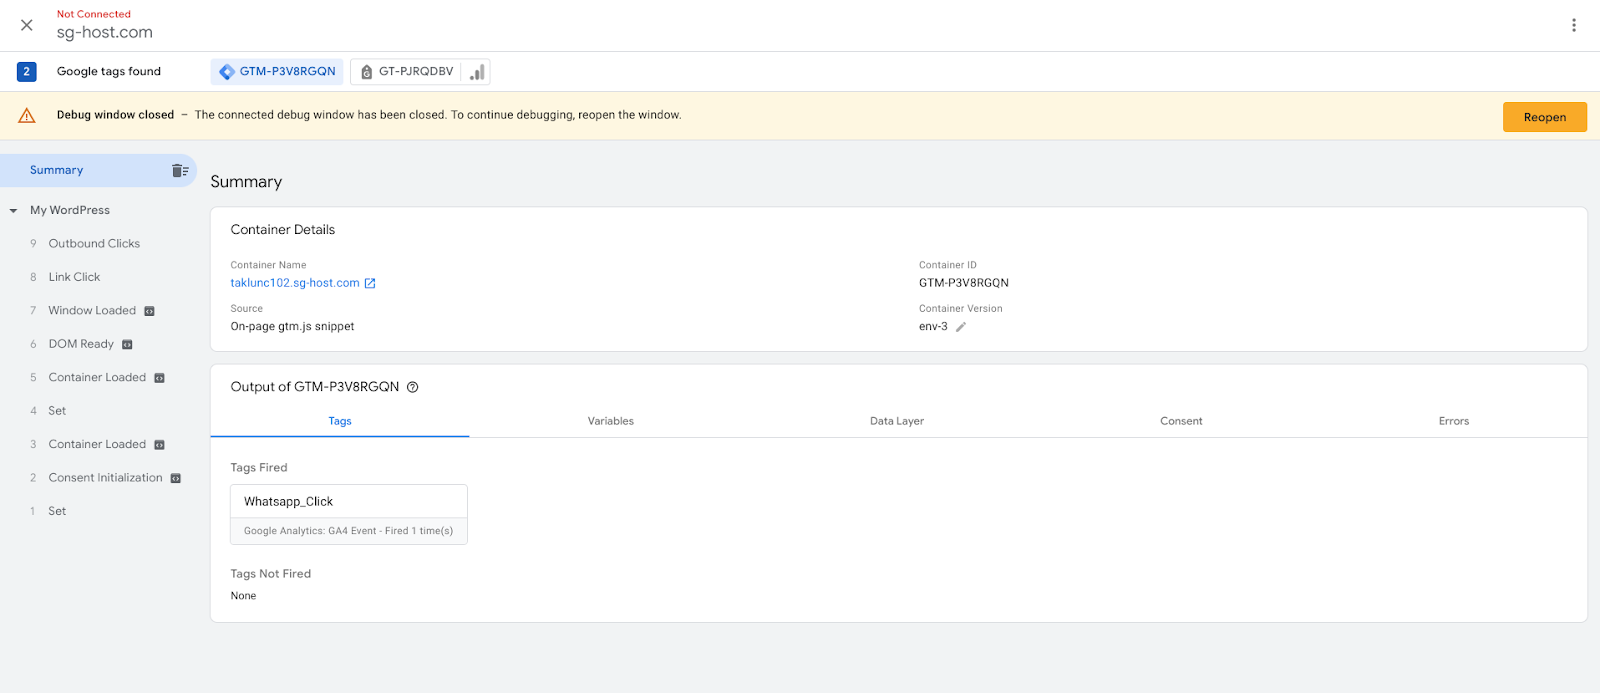Select the GT-PJRQDBV Google tag chip
This screenshot has width=1600, height=693.
coord(406,72)
